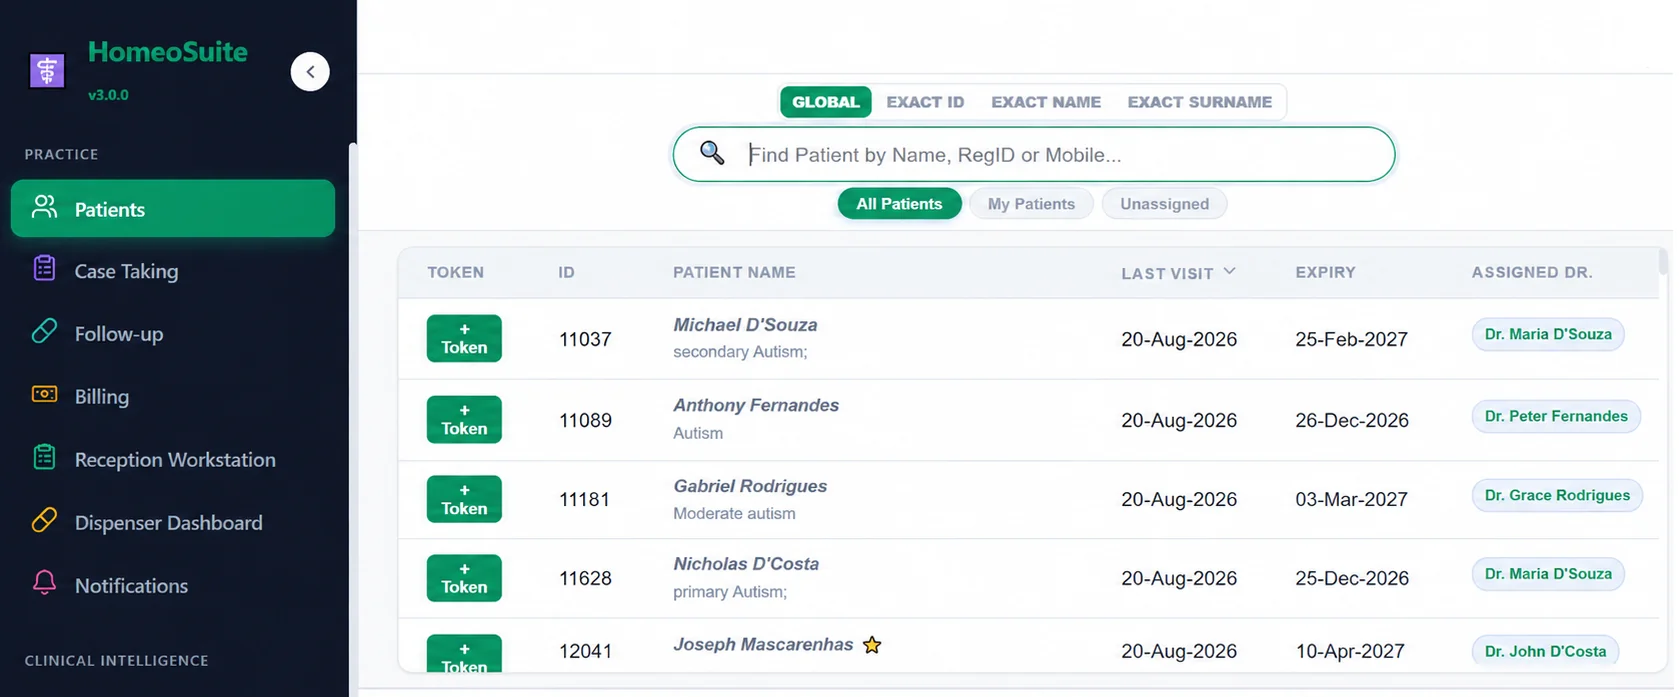Open patient Nicholas D'Costa
Viewport: 1679px width, 697px height.
click(746, 564)
